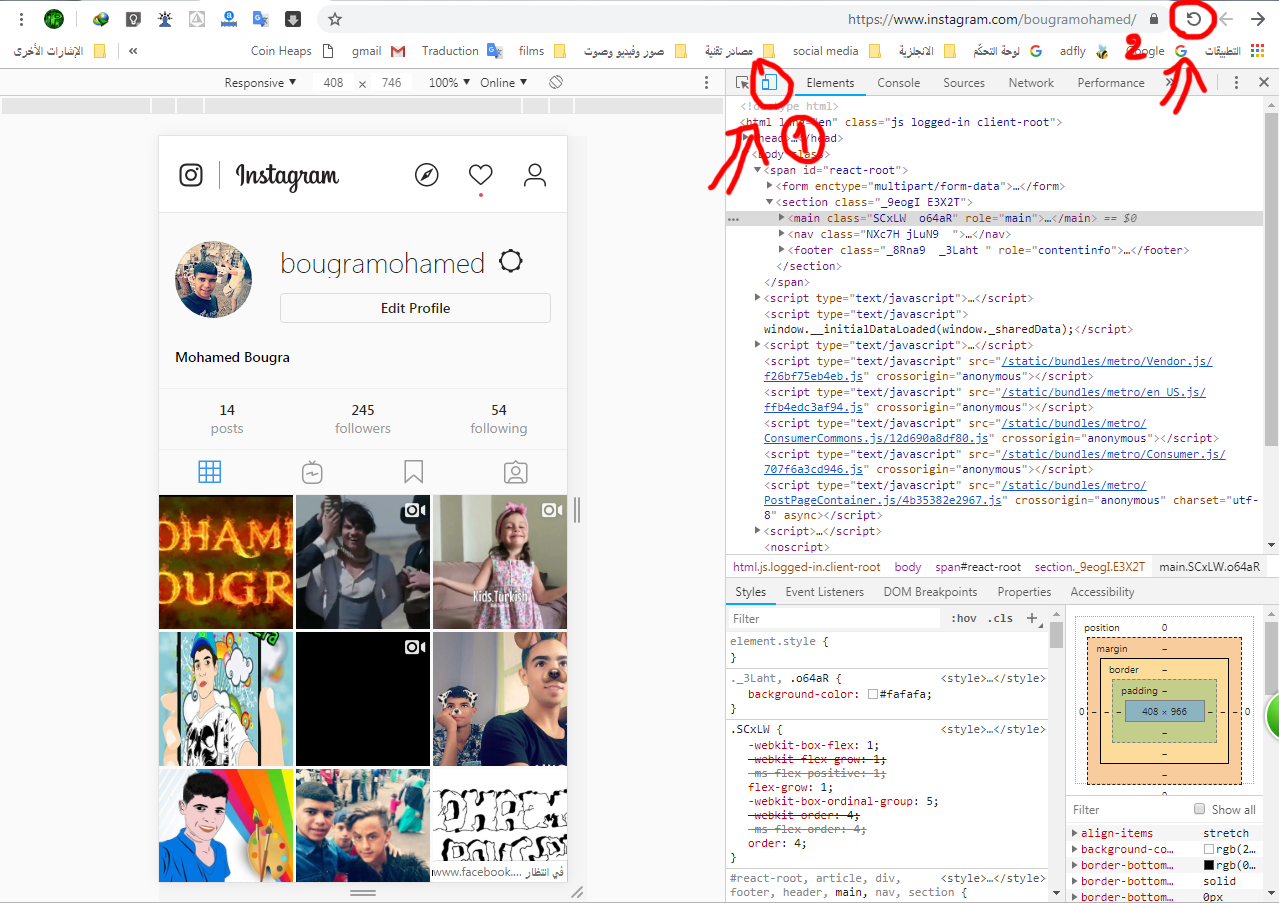Toggle element state with :hov button
1279x903 pixels.
pyautogui.click(x=964, y=618)
